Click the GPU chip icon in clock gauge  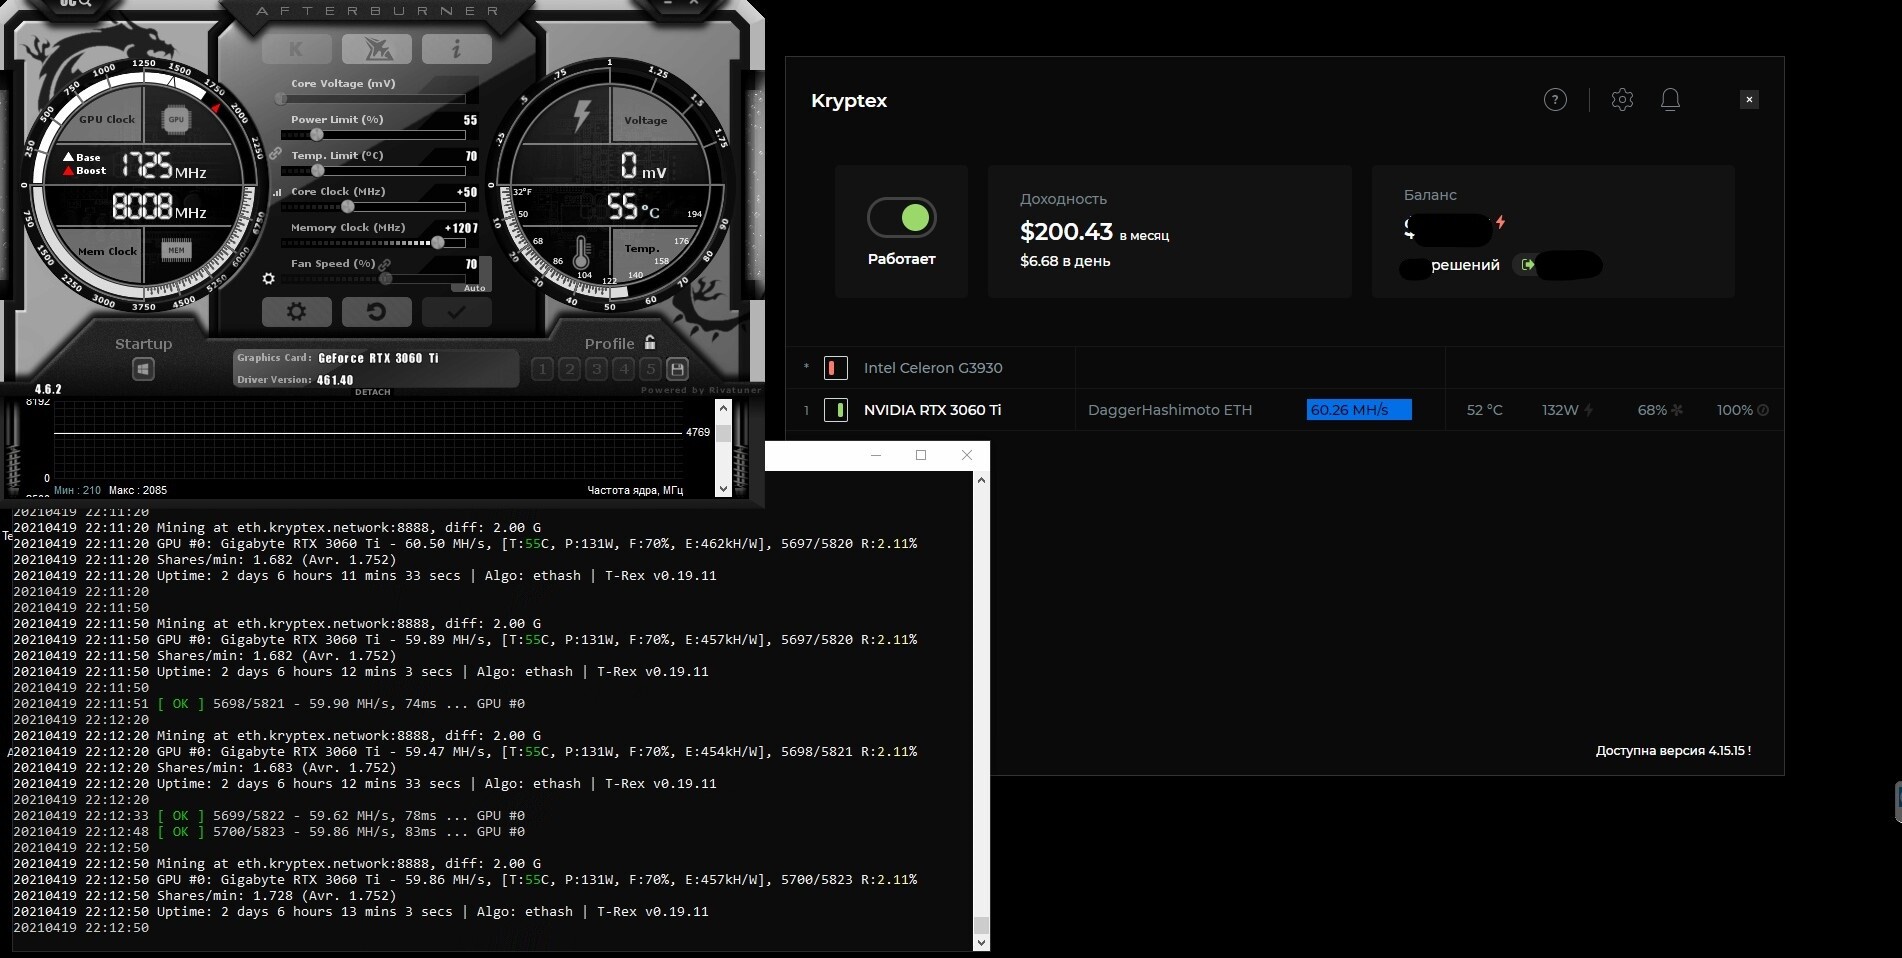(x=176, y=120)
